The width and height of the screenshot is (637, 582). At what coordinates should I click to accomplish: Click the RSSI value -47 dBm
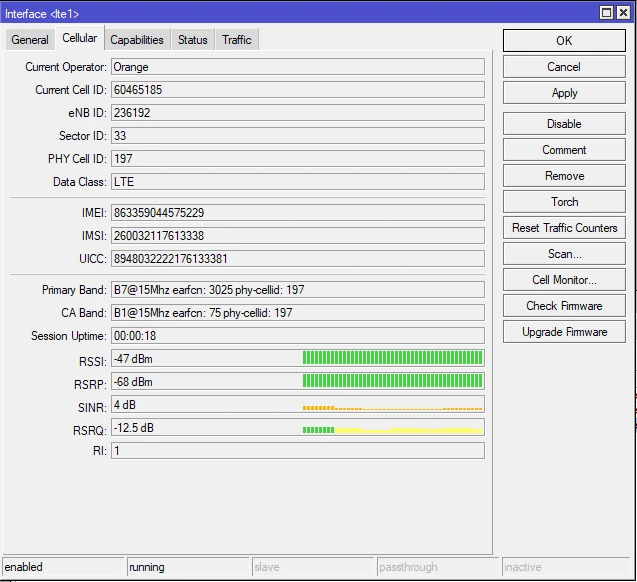tap(133, 359)
